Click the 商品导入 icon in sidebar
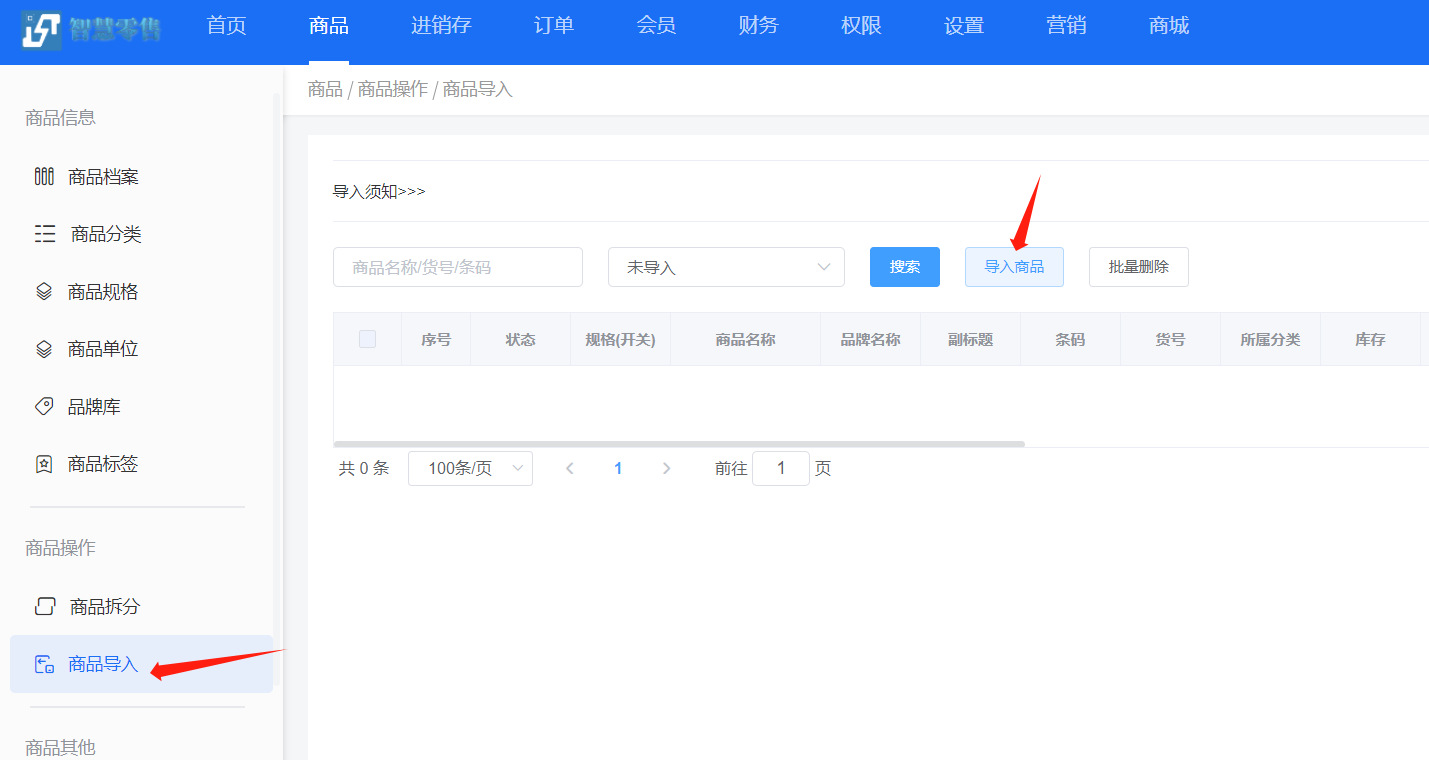The height and width of the screenshot is (760, 1429). coord(44,664)
